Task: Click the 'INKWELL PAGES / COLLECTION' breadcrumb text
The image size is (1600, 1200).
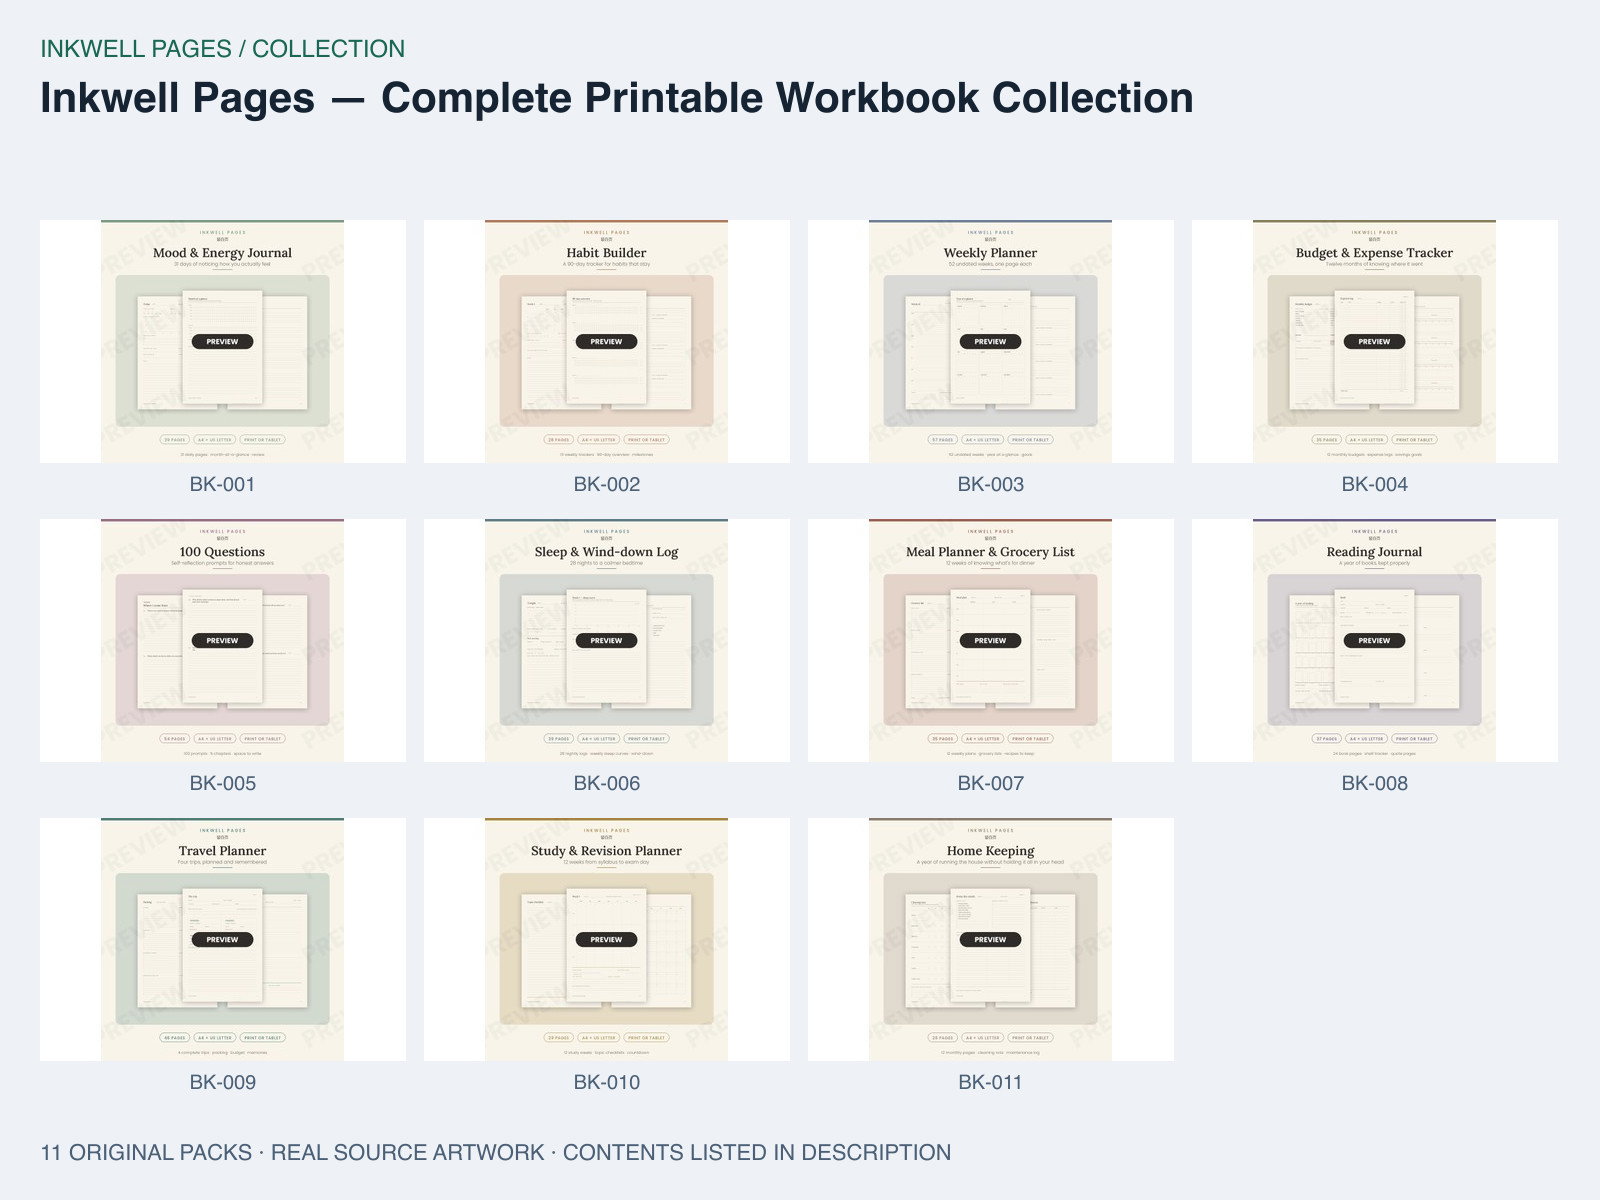Action: [222, 49]
